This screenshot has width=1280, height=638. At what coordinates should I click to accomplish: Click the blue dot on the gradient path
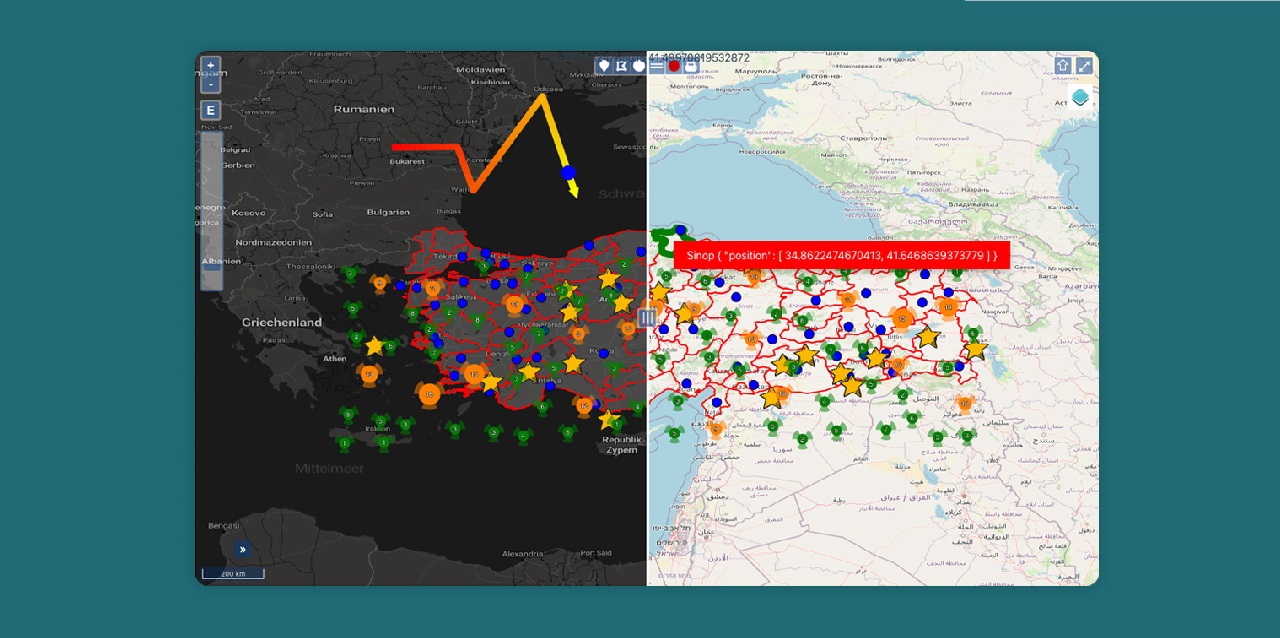568,172
